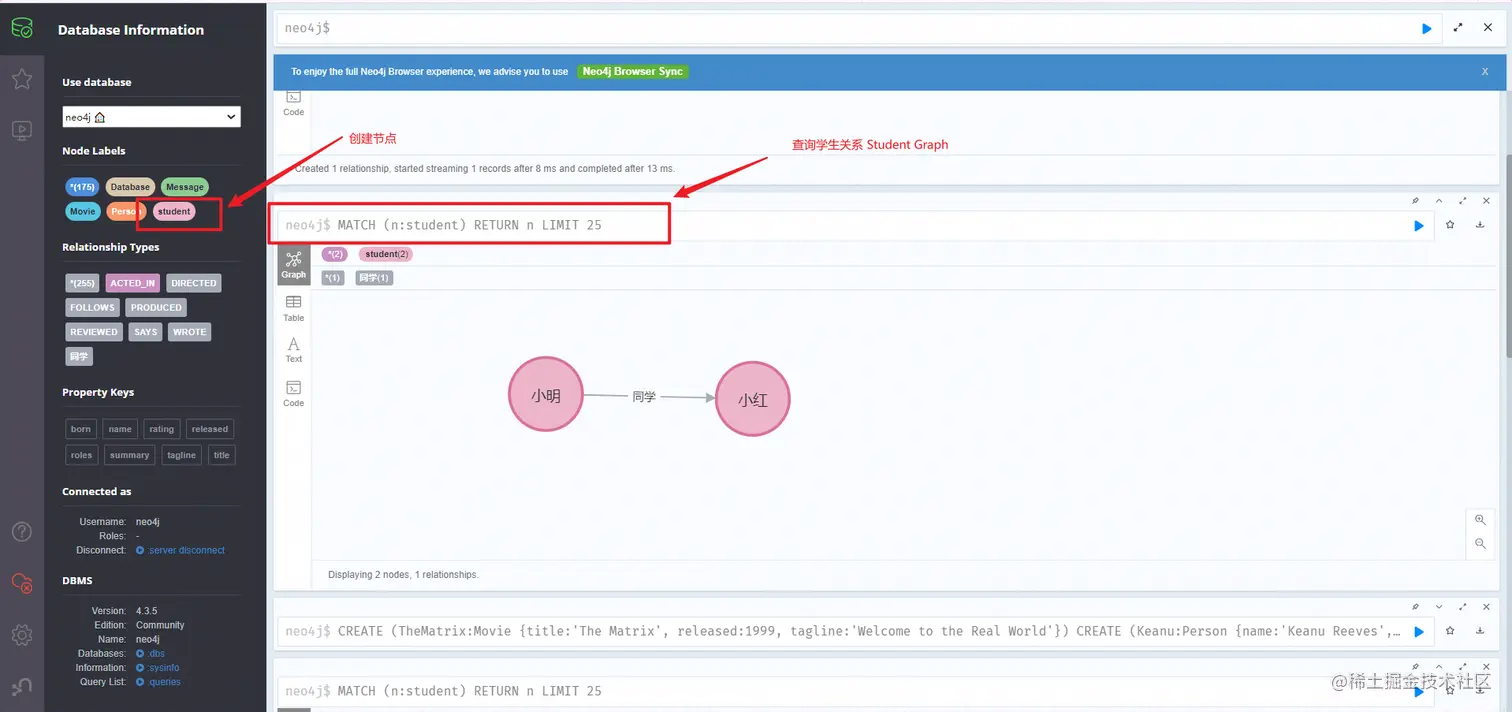
Task: Open the Guides play icon in sidebar
Action: coord(22,130)
